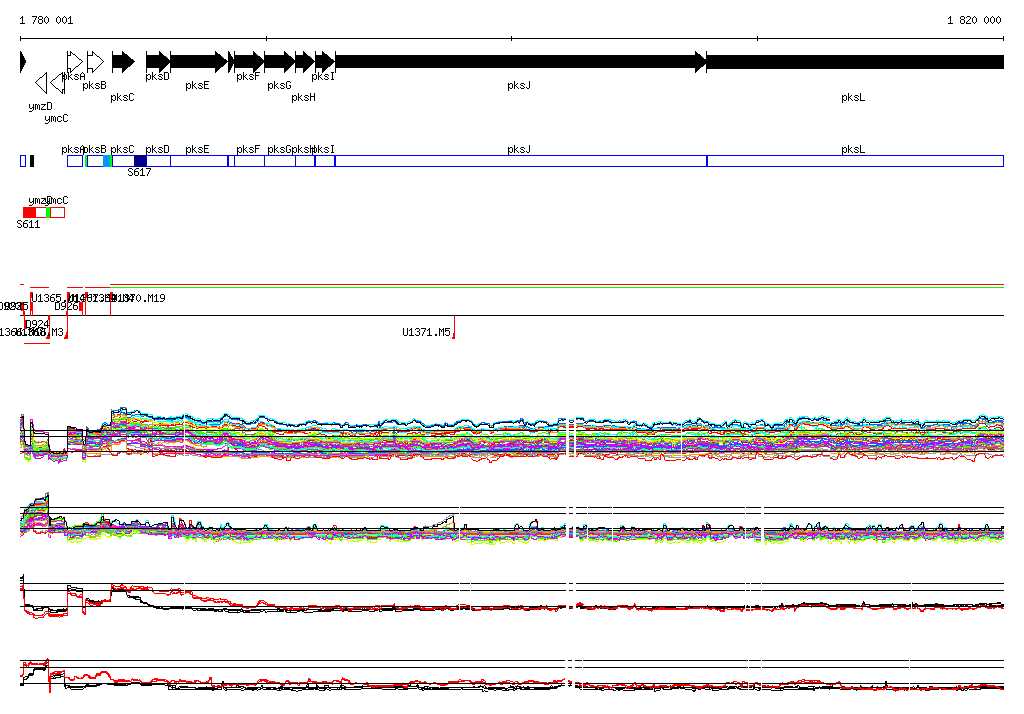Click the pksI gene arrow
The width and height of the screenshot is (1024, 714).
click(325, 62)
